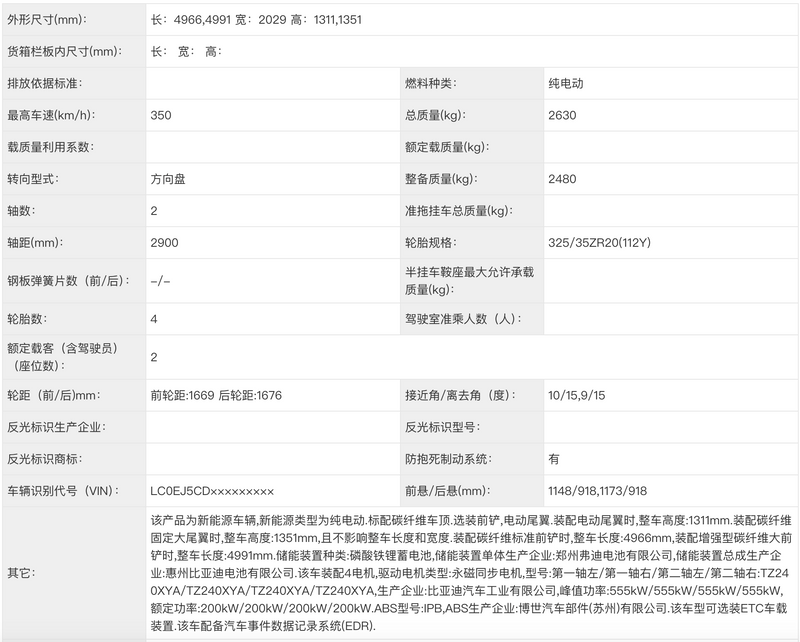This screenshot has height=642, width=800.
Task: Select the 防抱死制动系统 value 有
Action: coord(554,459)
